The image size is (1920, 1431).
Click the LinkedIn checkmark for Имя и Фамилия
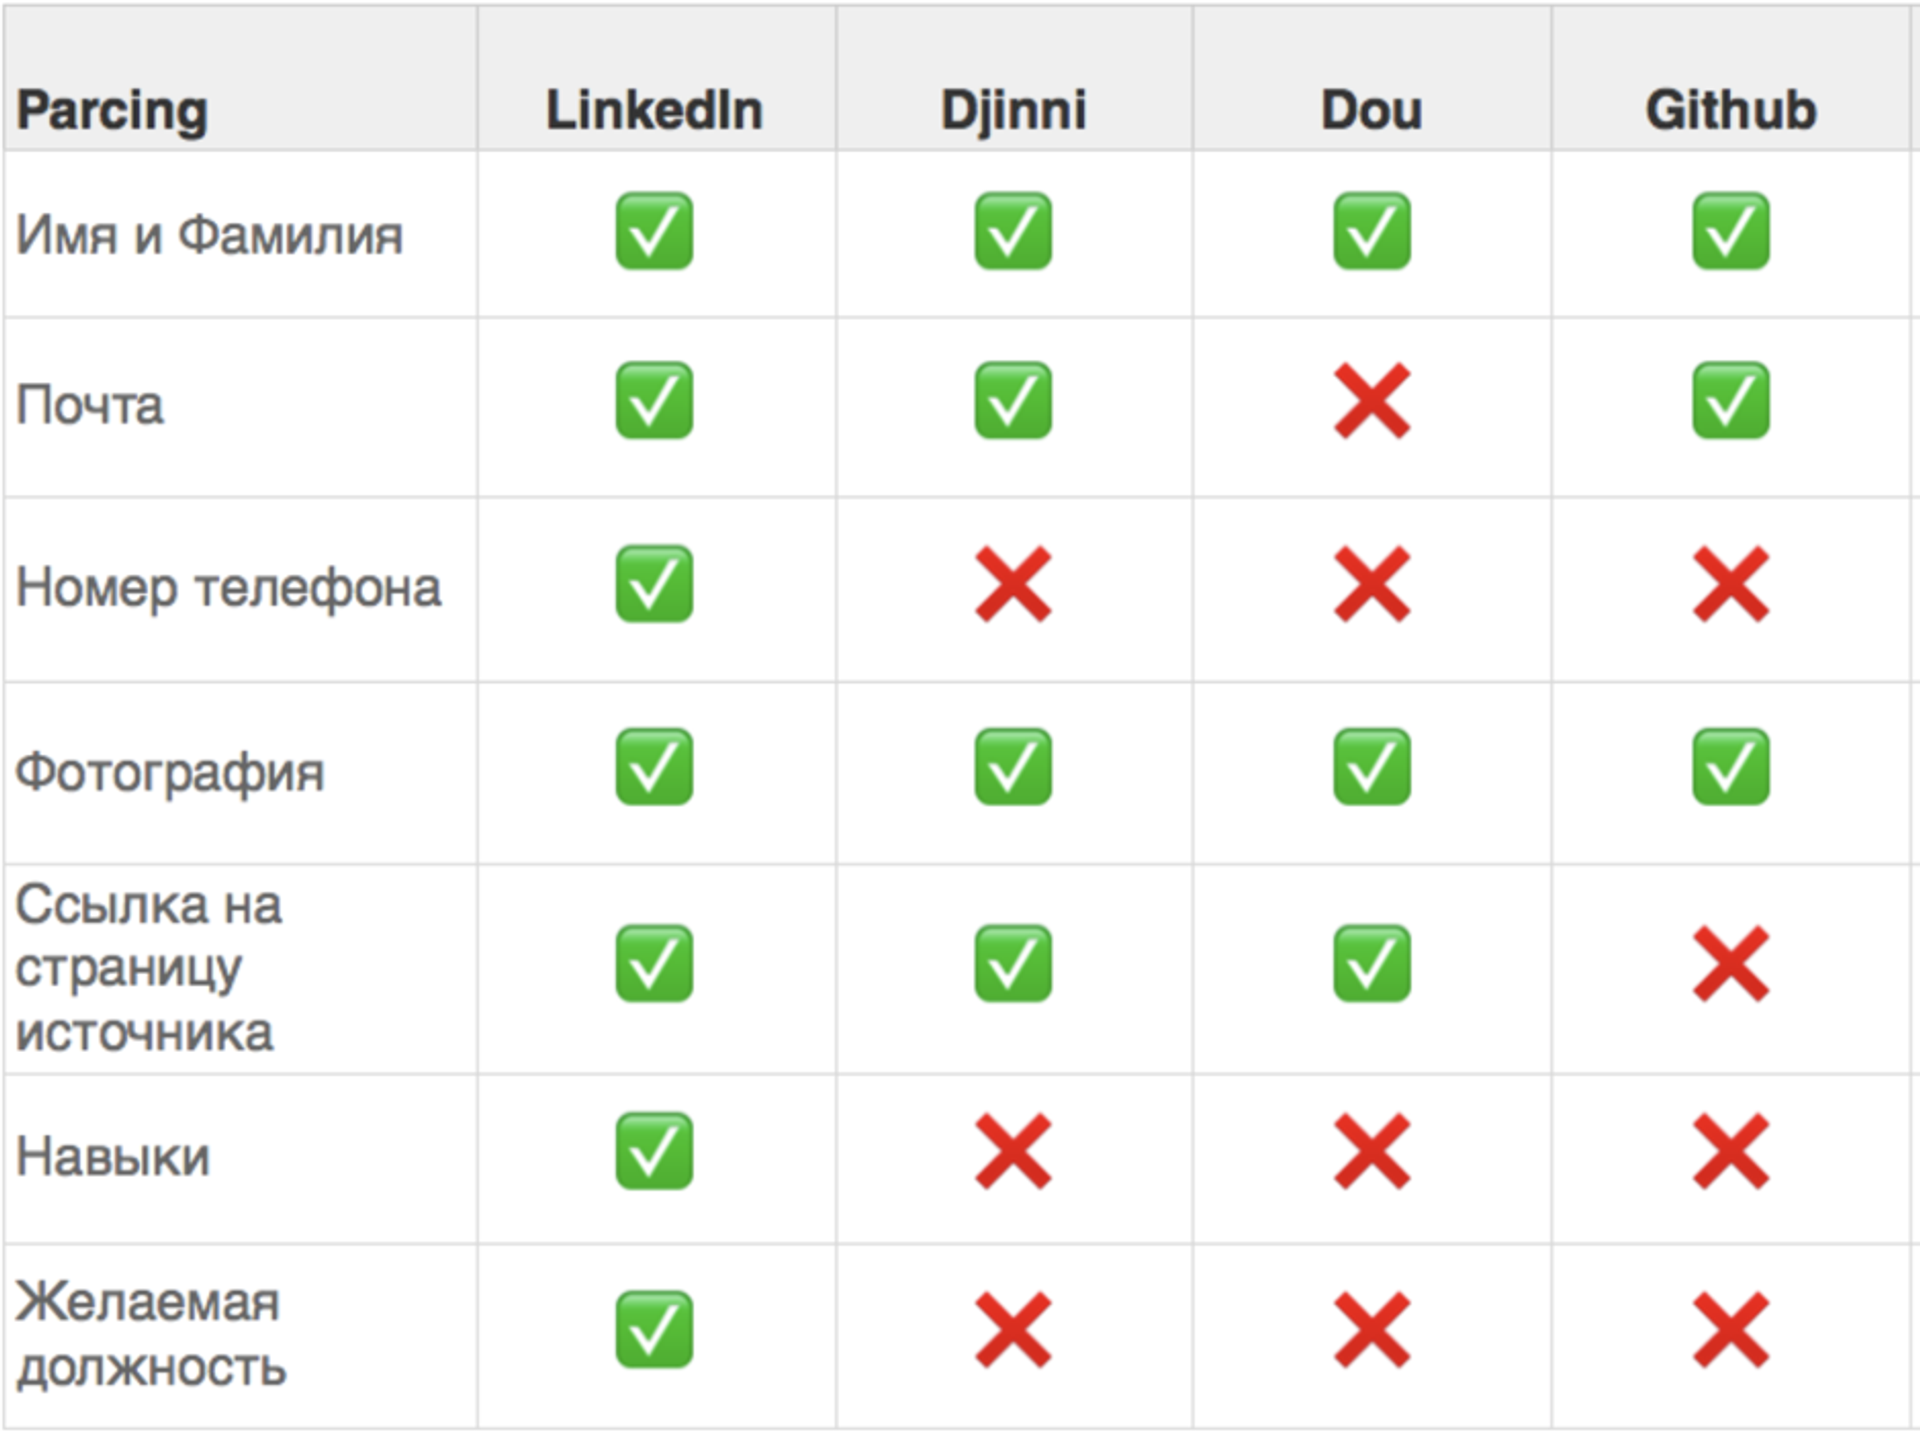coord(654,231)
